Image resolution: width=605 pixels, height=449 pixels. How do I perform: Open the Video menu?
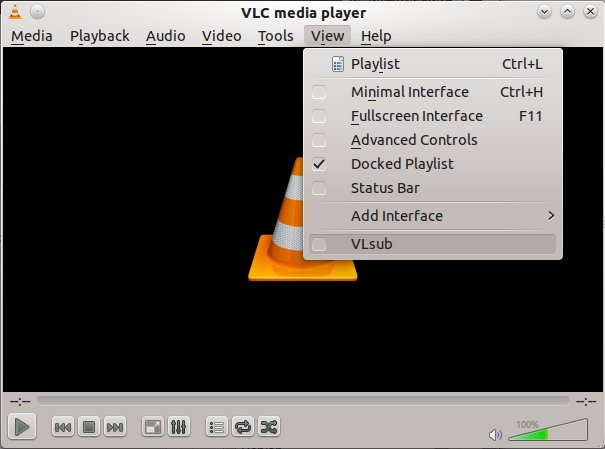click(x=222, y=36)
